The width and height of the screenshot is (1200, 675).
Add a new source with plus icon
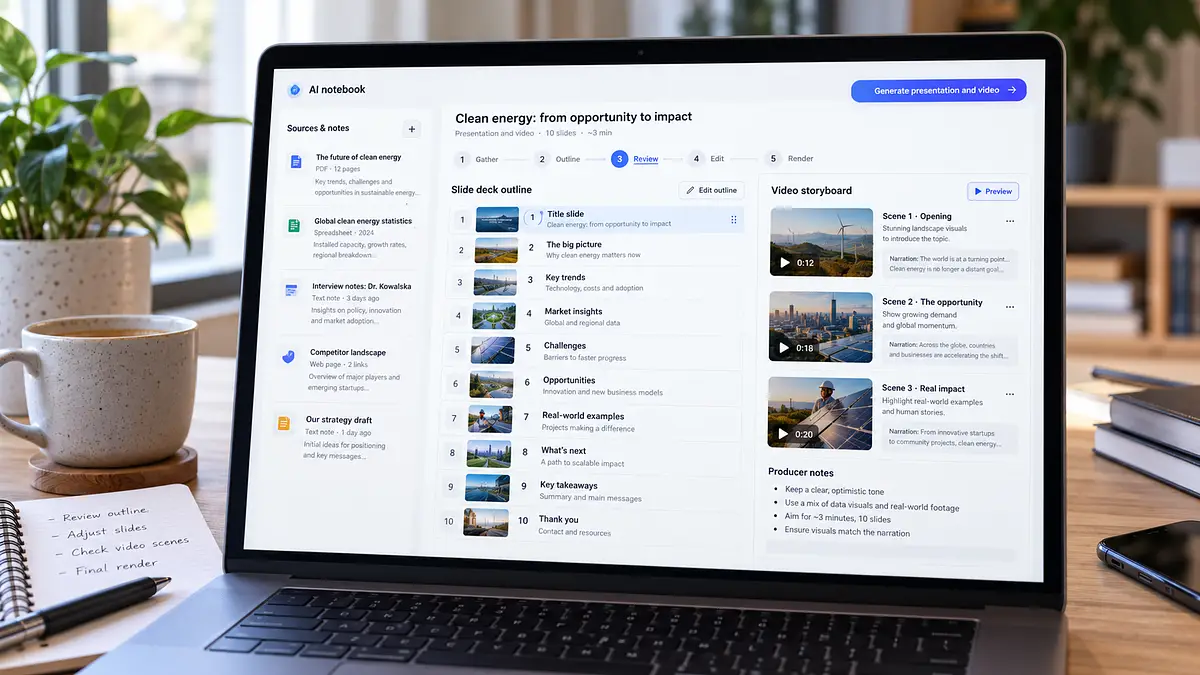(411, 129)
